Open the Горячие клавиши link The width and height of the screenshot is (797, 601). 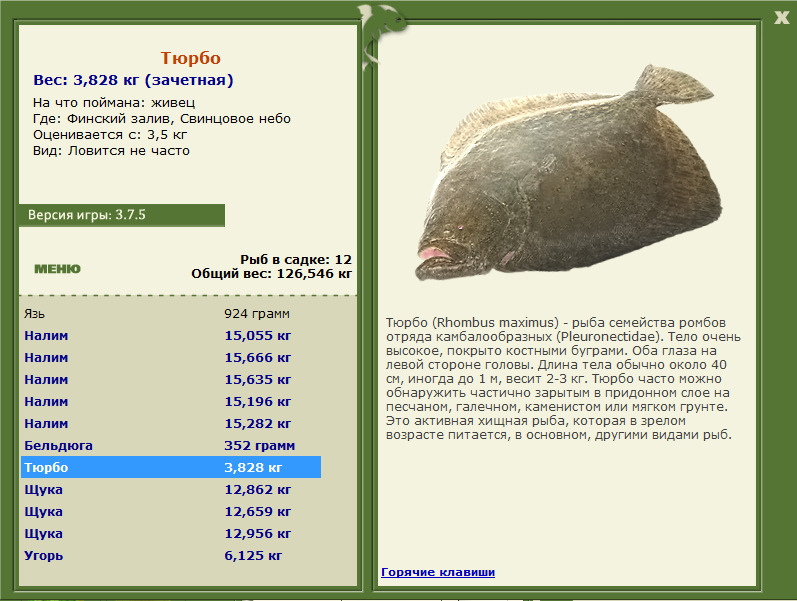(438, 572)
